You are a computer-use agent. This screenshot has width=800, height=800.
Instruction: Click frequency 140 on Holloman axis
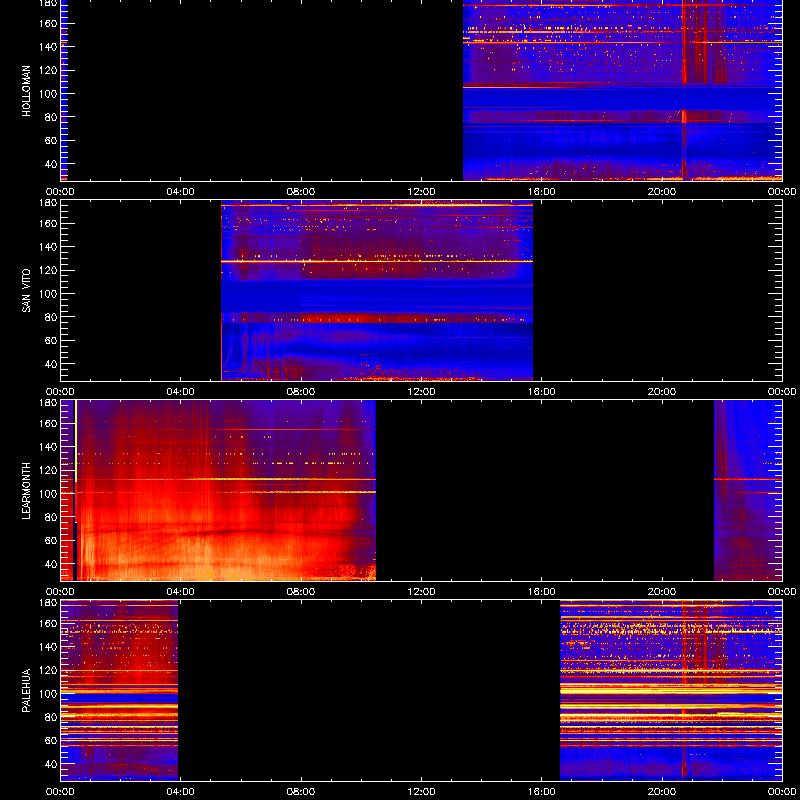(50, 47)
